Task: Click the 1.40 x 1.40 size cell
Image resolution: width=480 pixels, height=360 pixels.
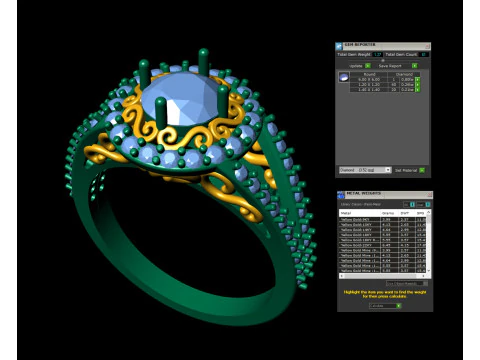Action: (369, 90)
